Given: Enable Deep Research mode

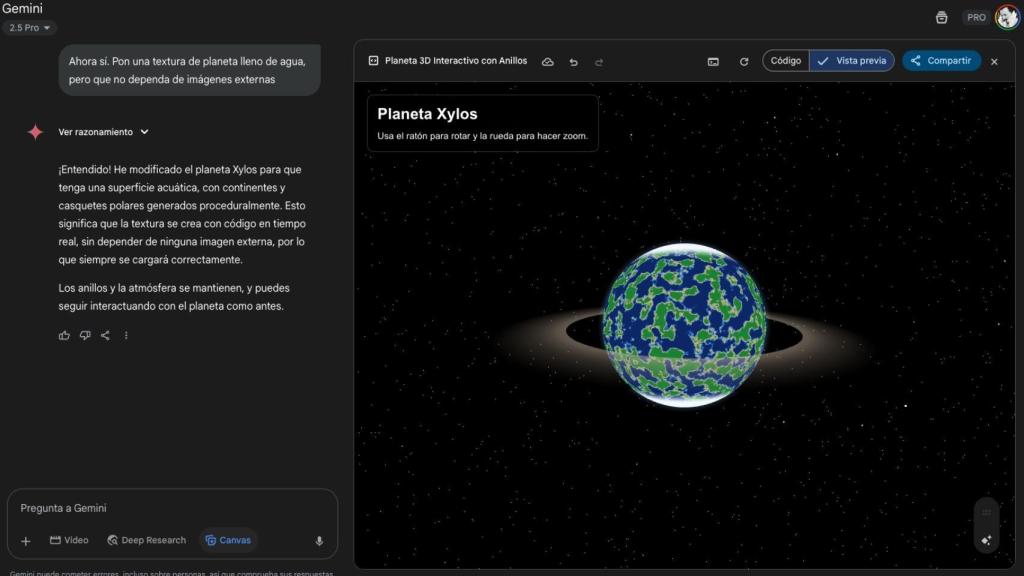Looking at the screenshot, I should point(146,540).
